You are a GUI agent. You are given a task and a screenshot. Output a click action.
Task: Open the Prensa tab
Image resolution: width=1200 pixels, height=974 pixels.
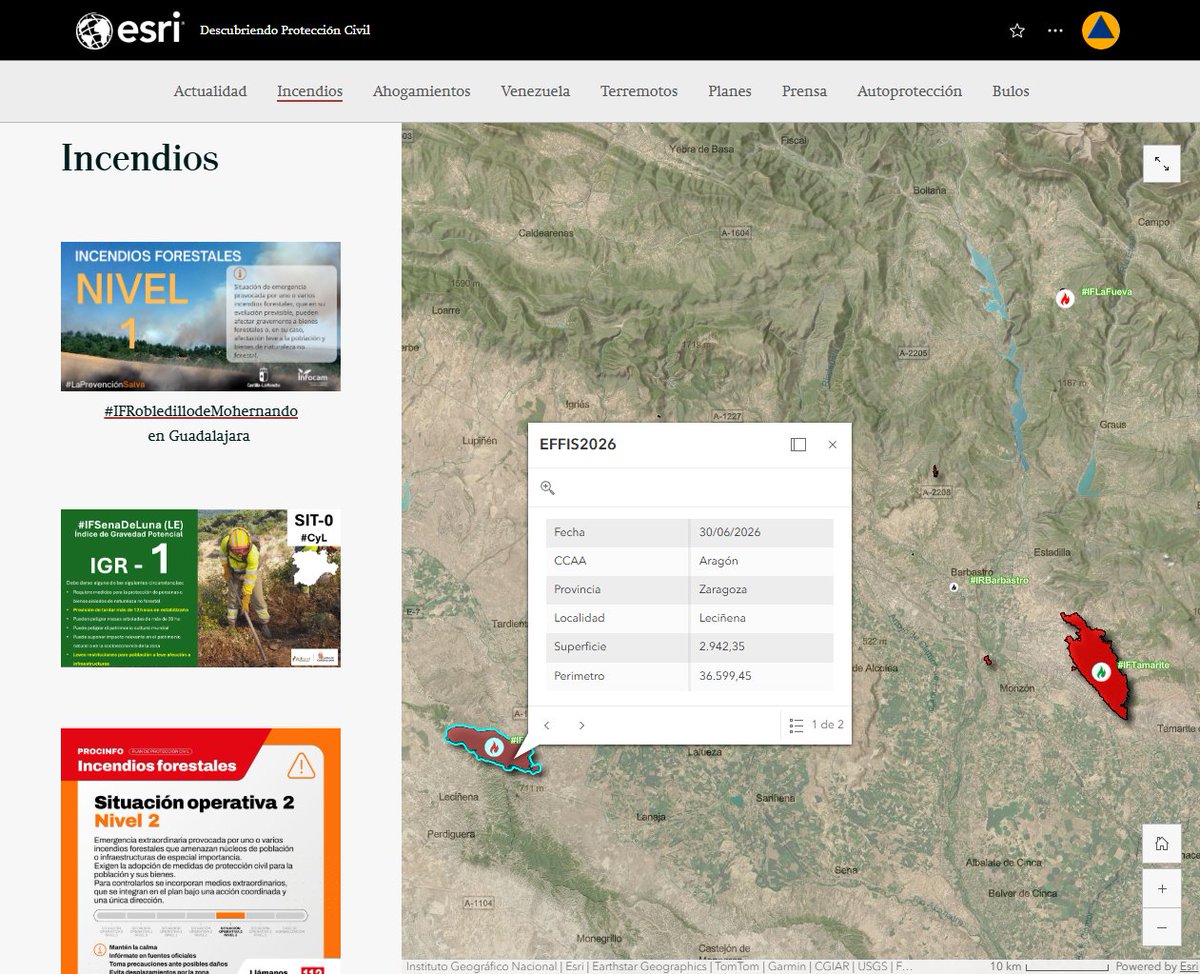(805, 91)
